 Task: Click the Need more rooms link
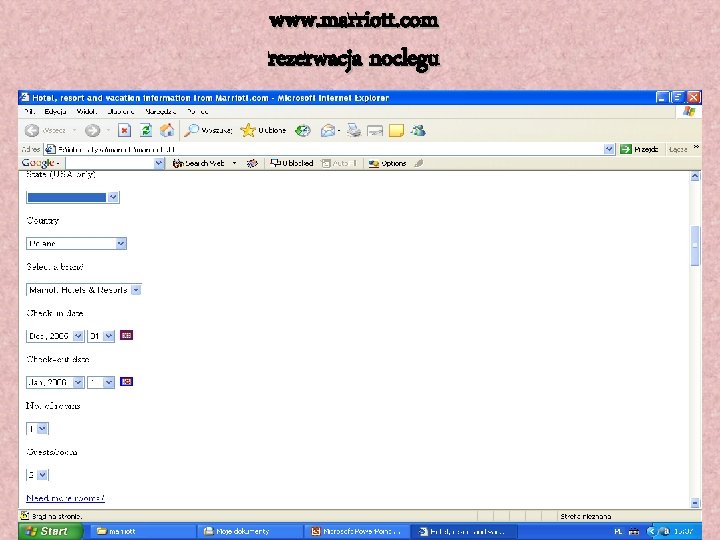click(65, 498)
